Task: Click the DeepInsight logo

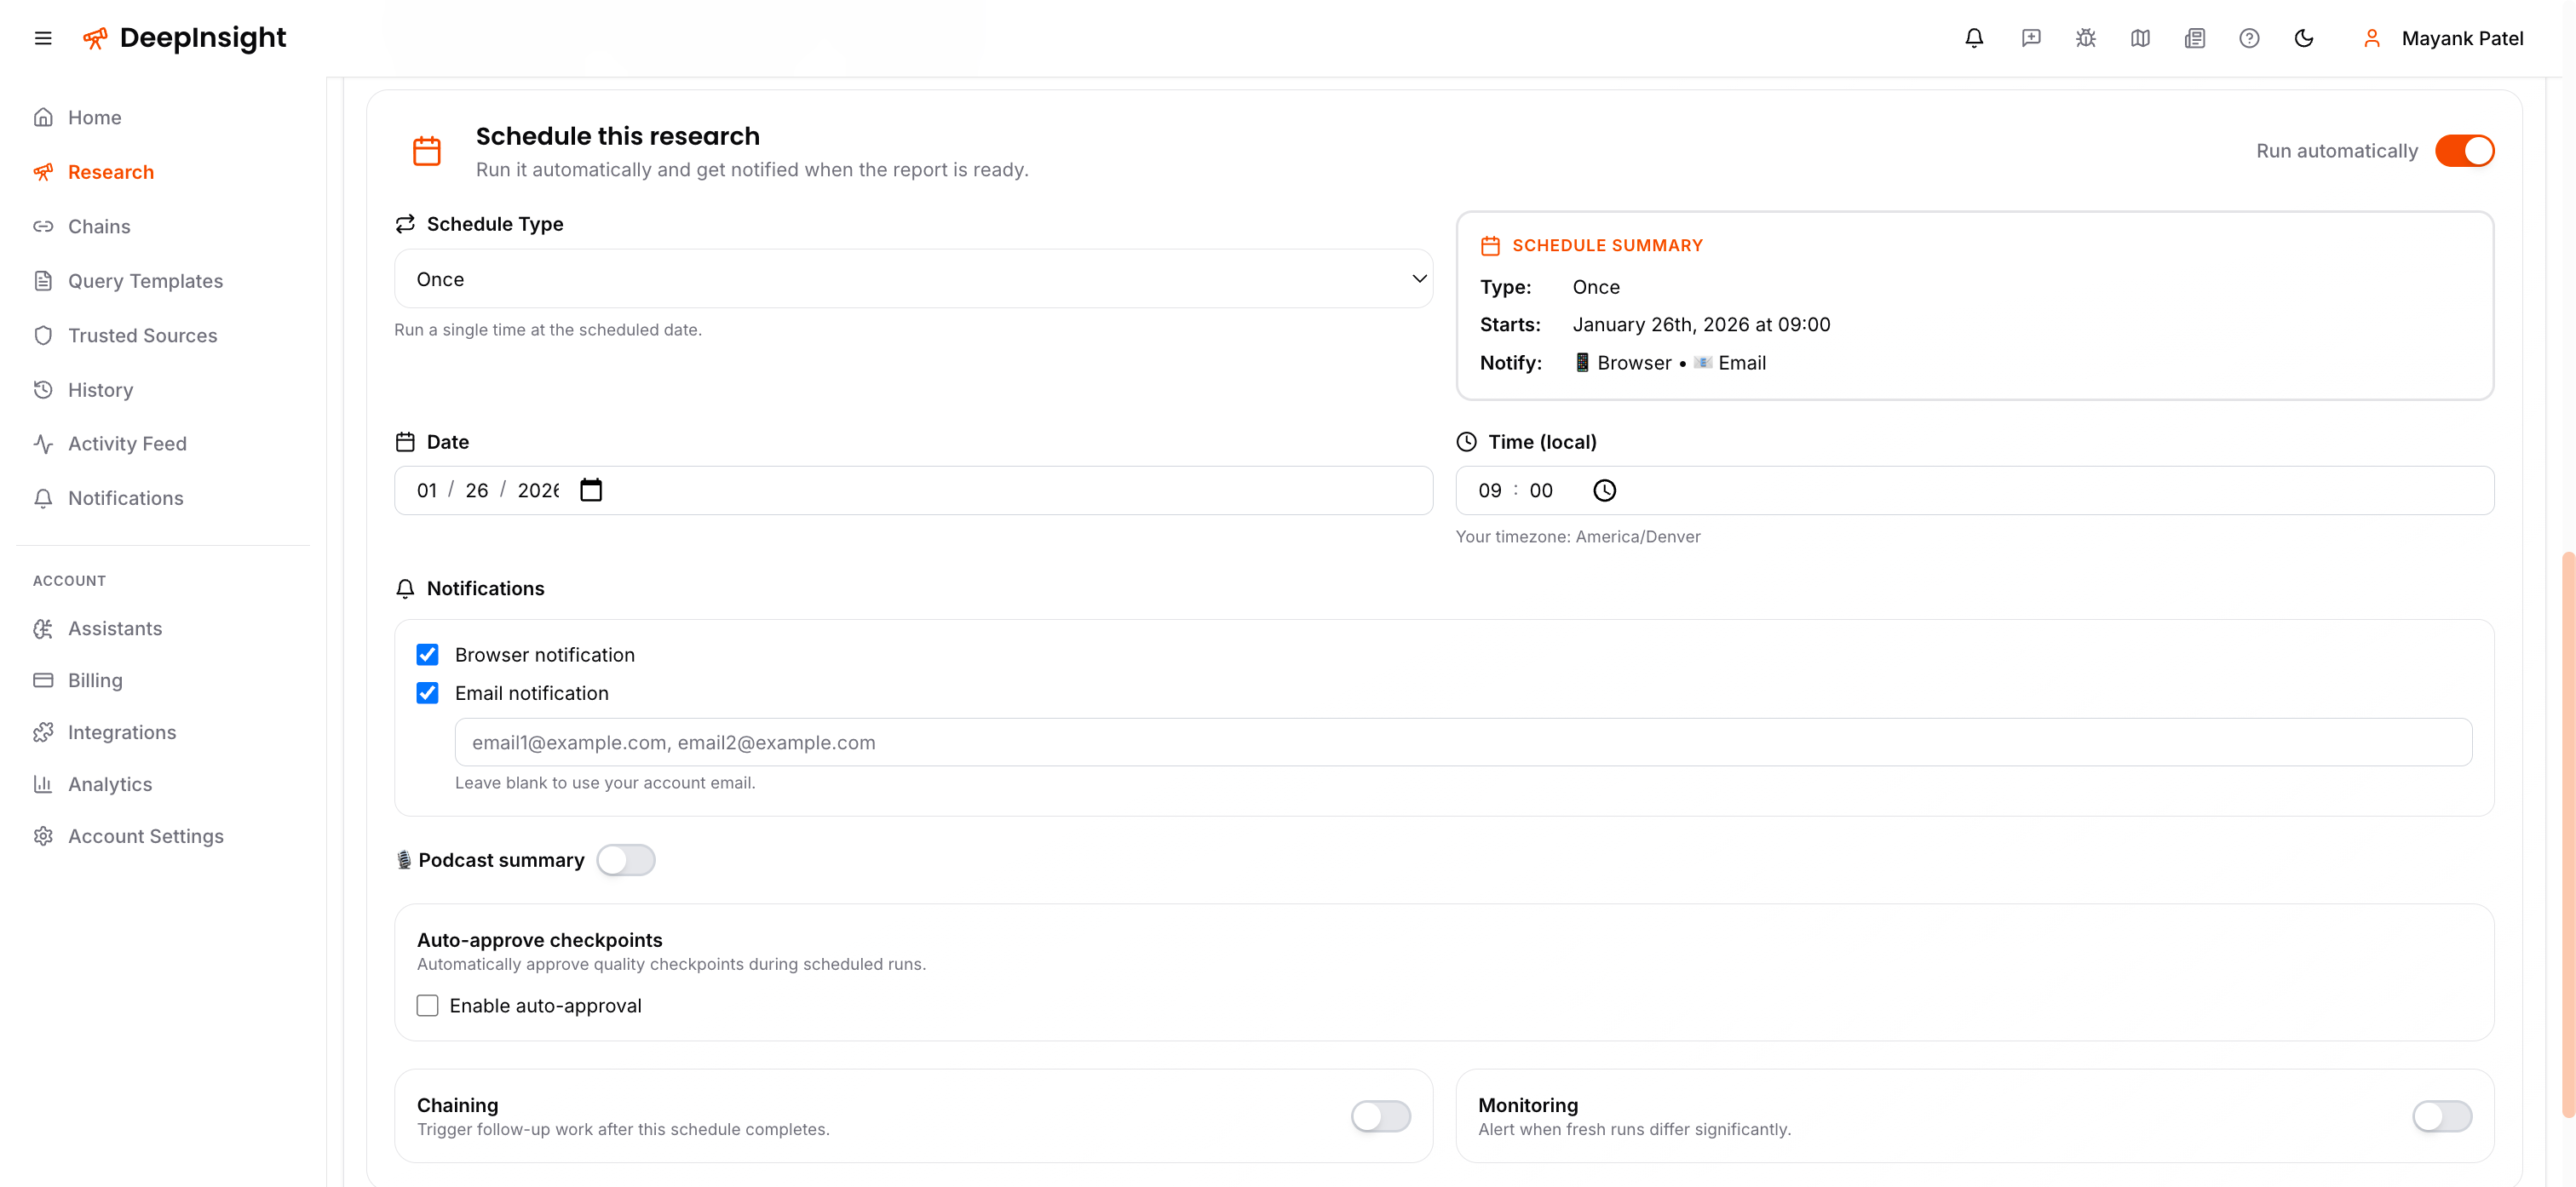Action: (x=184, y=37)
